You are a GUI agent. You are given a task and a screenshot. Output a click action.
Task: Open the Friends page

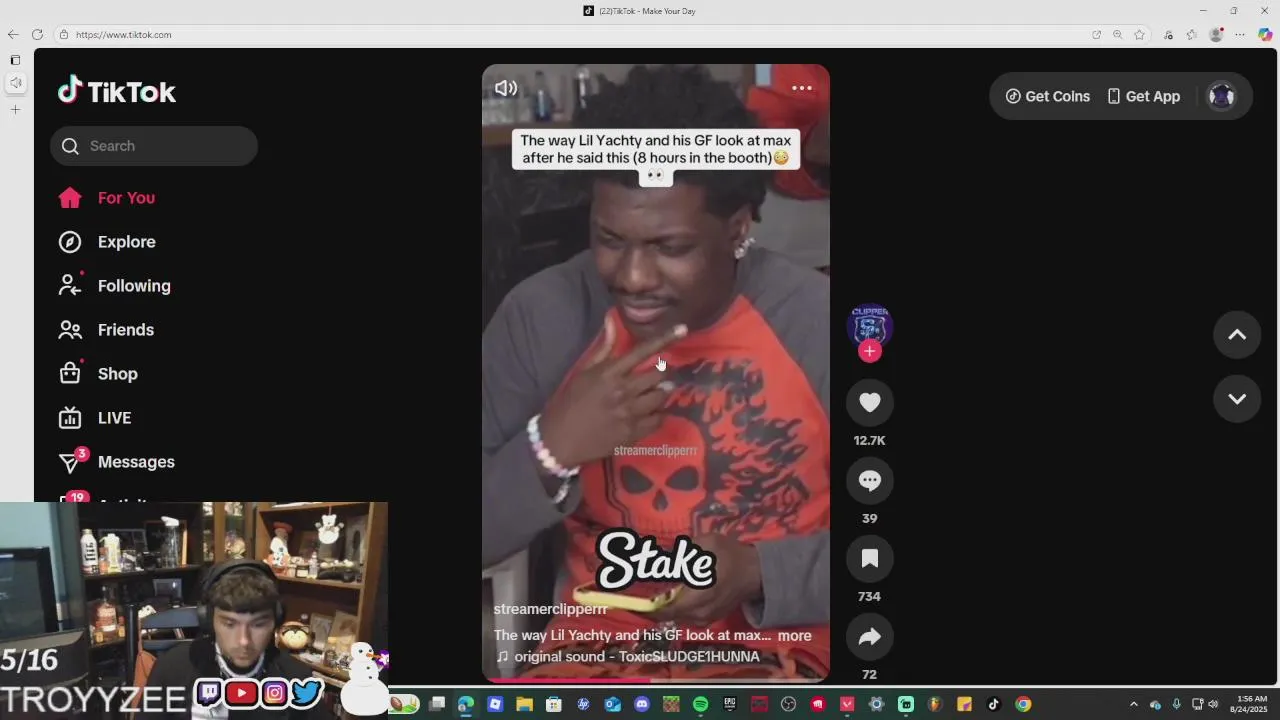click(x=106, y=330)
